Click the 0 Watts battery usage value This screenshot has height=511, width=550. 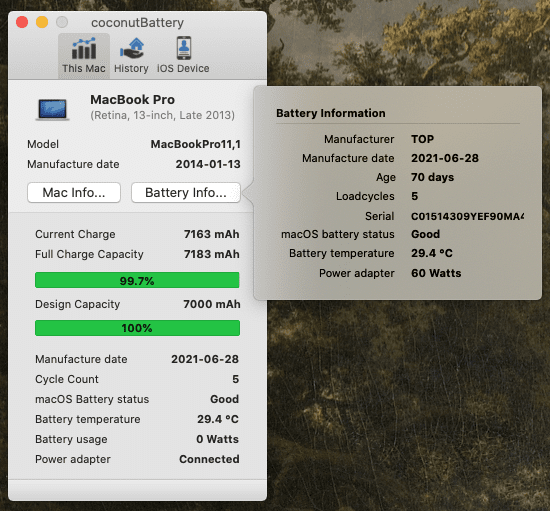[x=217, y=439]
